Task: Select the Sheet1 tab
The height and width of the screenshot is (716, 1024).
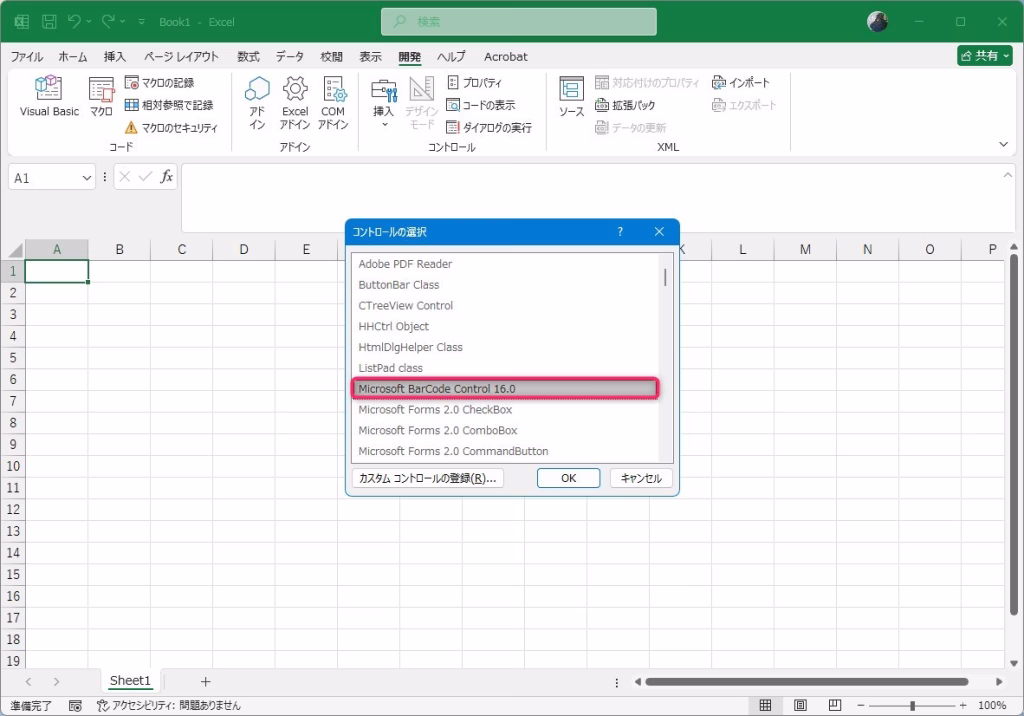Action: click(x=130, y=681)
